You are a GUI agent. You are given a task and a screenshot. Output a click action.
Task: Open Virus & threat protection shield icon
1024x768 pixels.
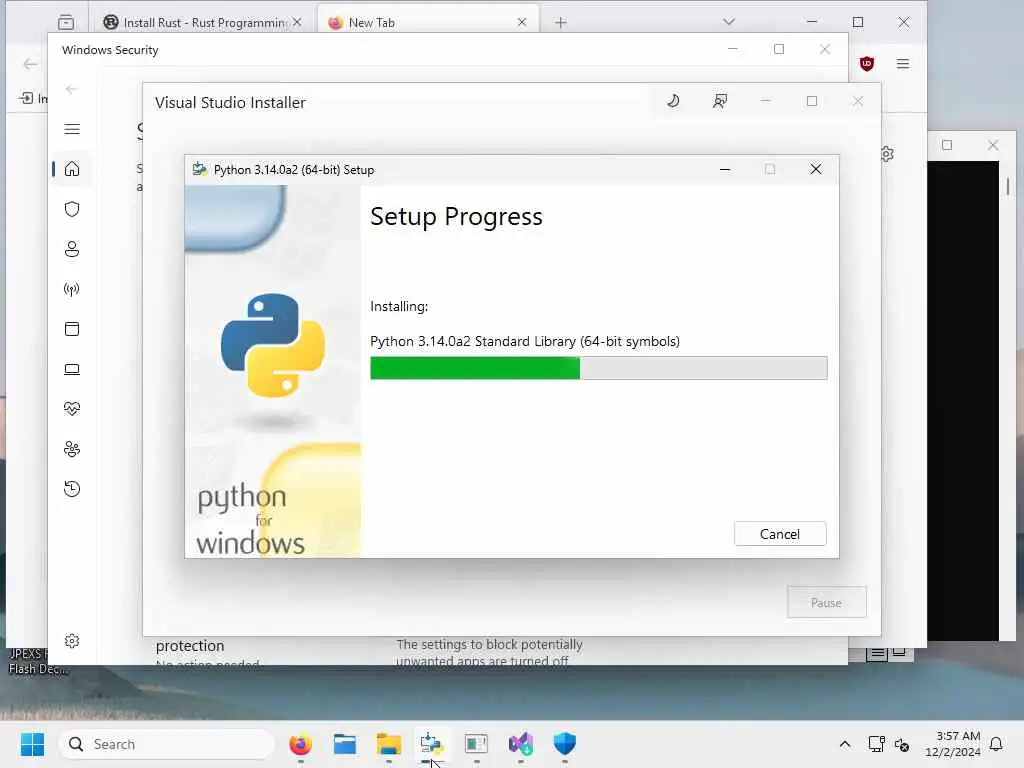coord(72,209)
